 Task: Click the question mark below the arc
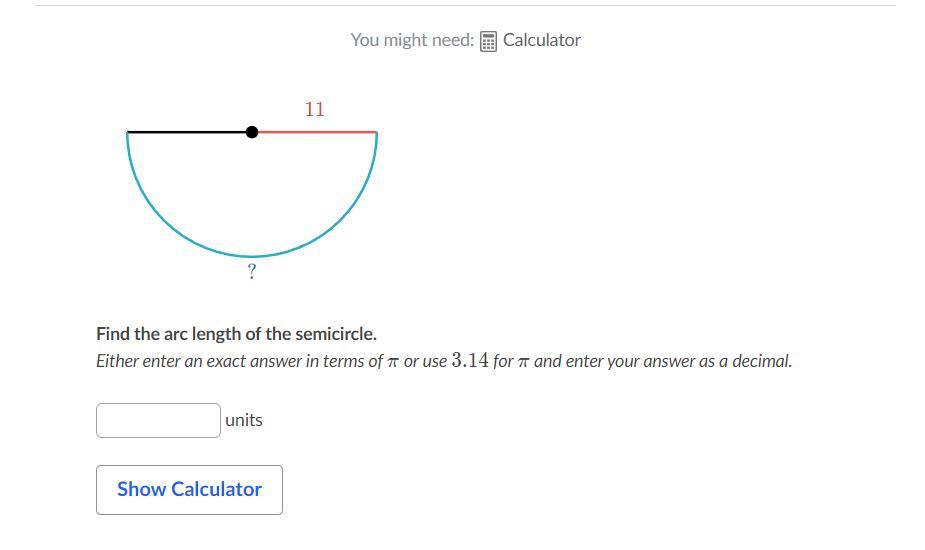click(252, 271)
